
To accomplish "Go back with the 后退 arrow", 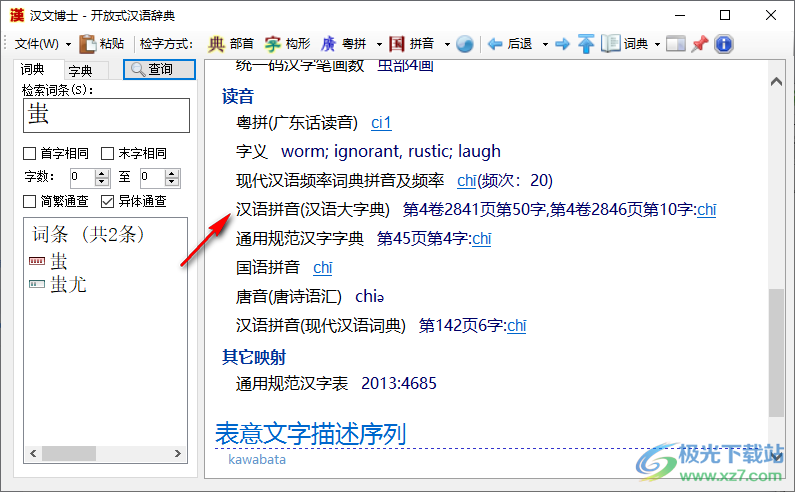I will tap(510, 44).
